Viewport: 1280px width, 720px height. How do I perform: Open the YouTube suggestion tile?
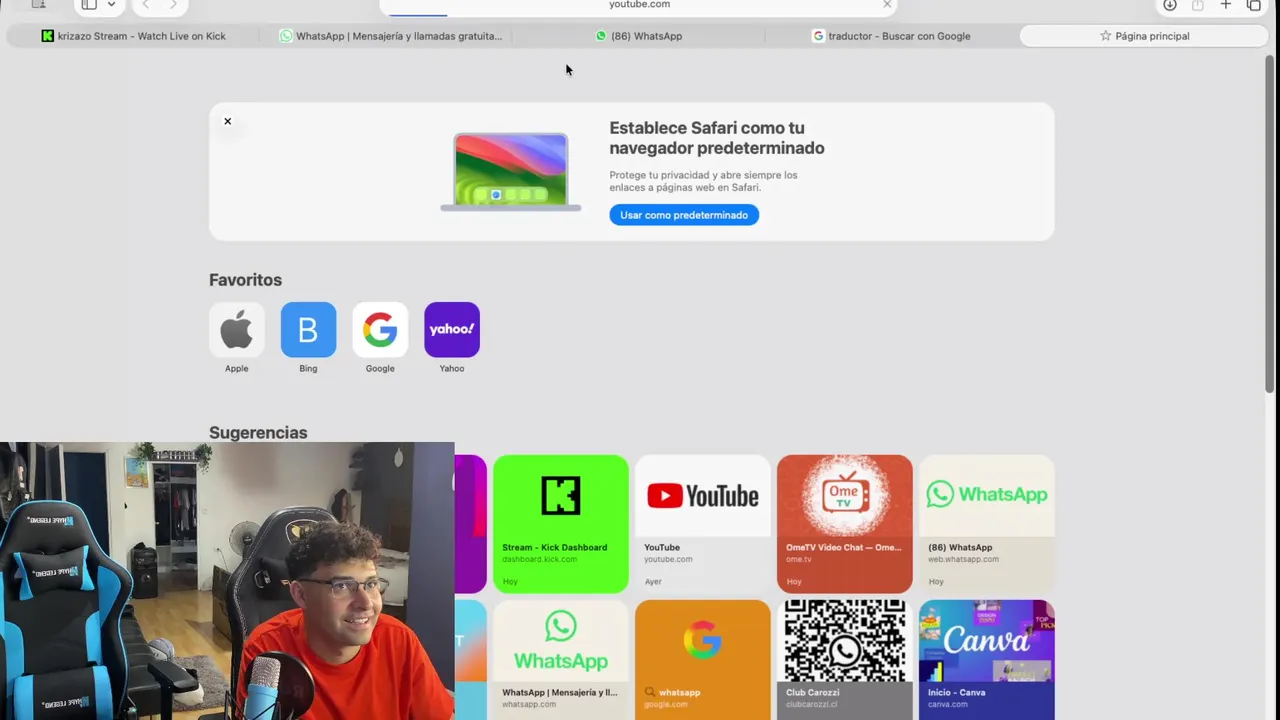point(703,524)
